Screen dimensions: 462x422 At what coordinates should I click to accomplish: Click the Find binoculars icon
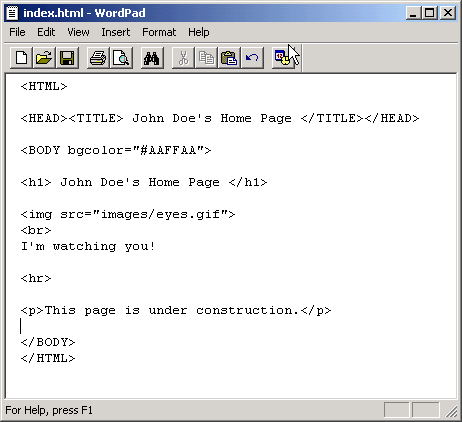[x=152, y=58]
